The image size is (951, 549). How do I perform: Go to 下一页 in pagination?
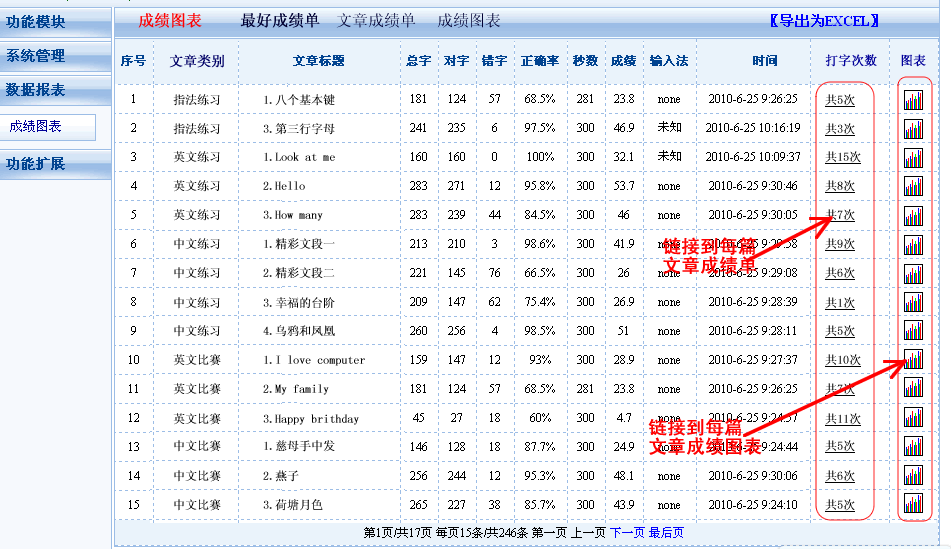[x=627, y=533]
